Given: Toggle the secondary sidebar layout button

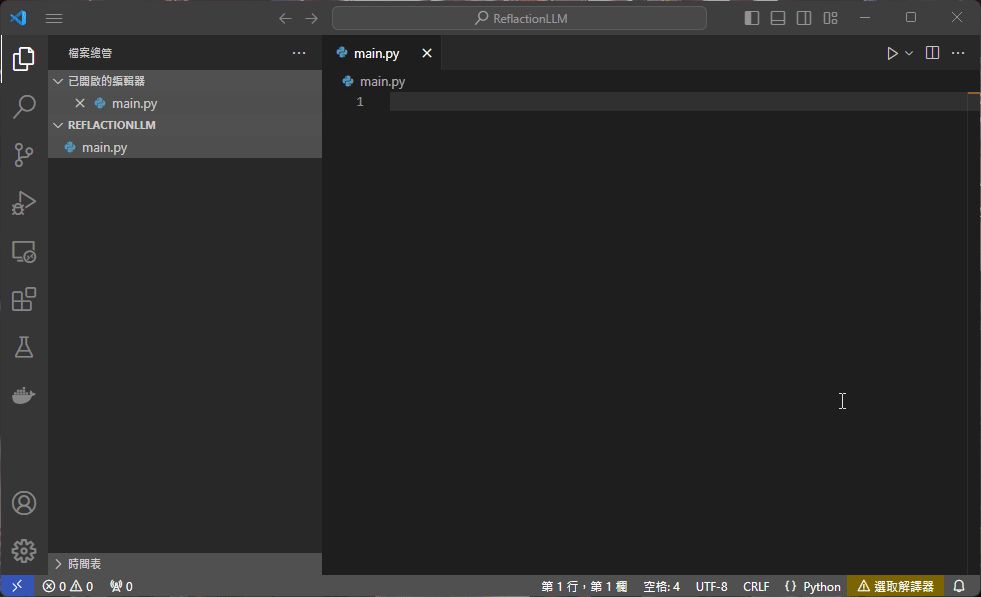Looking at the screenshot, I should pos(804,18).
